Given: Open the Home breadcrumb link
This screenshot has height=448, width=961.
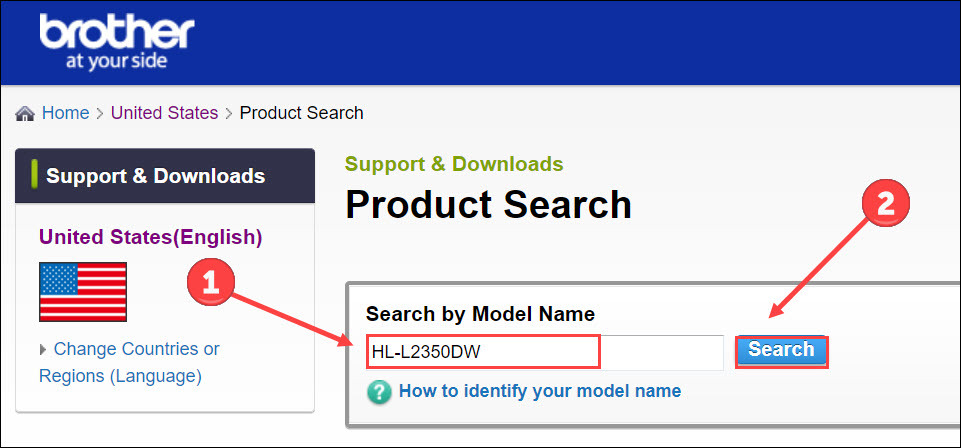Looking at the screenshot, I should 65,113.
